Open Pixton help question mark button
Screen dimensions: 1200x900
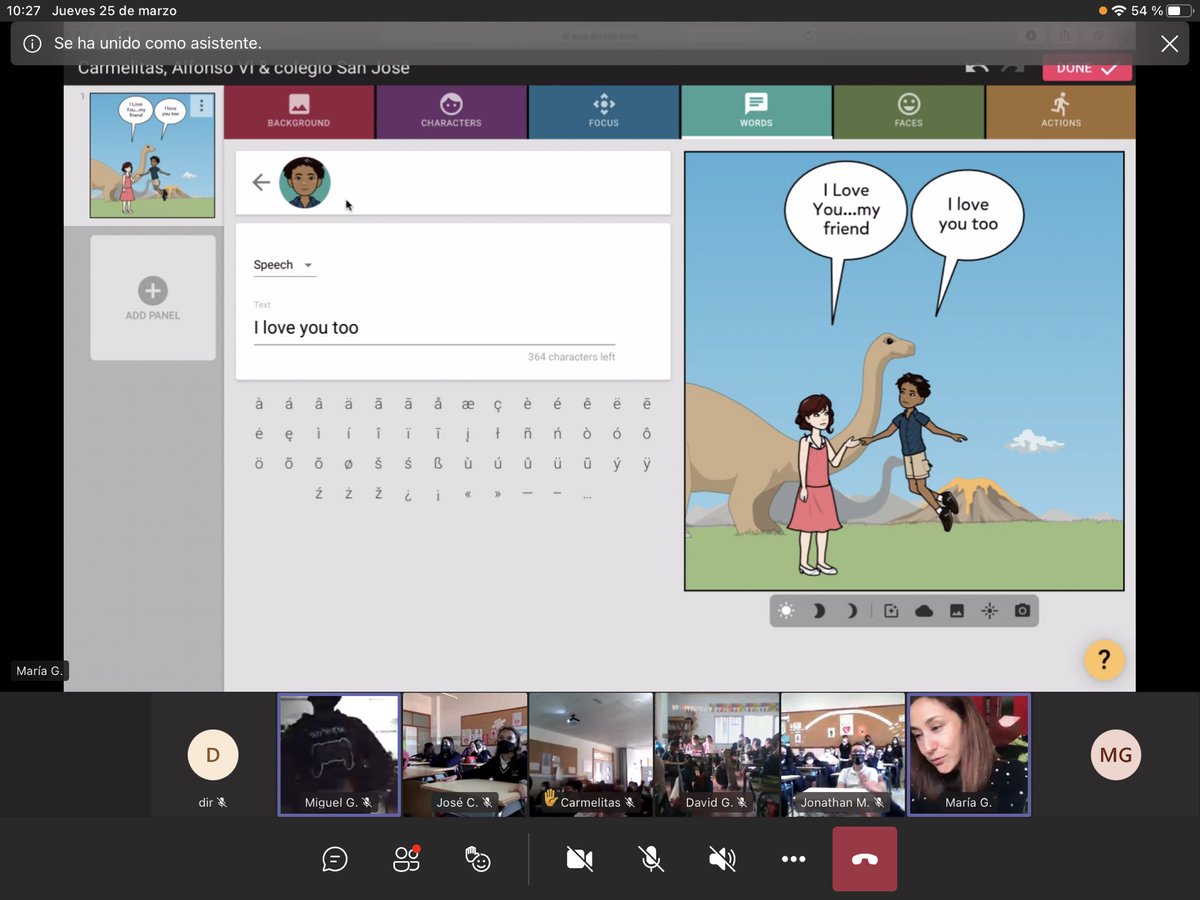click(1104, 660)
